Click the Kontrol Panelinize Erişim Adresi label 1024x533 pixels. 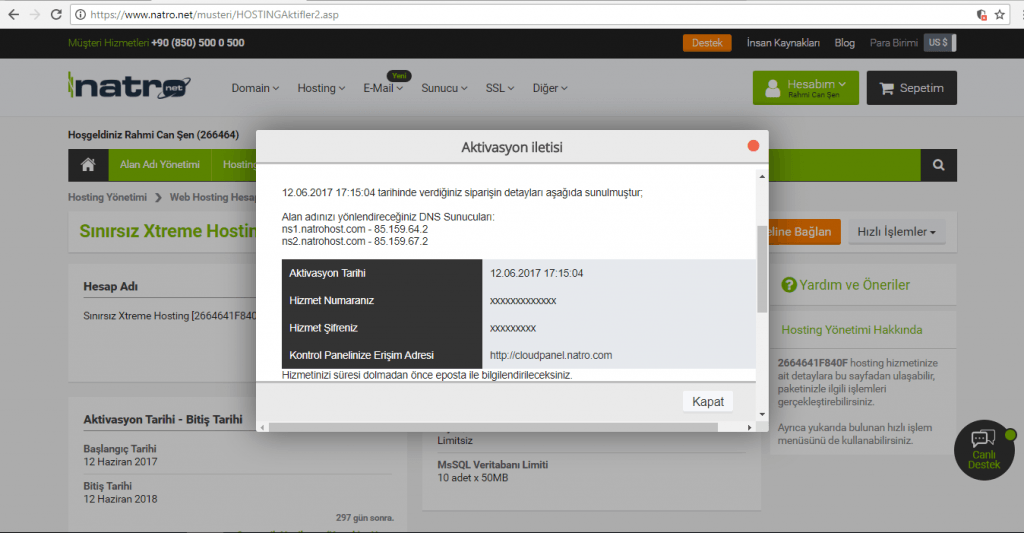point(361,355)
